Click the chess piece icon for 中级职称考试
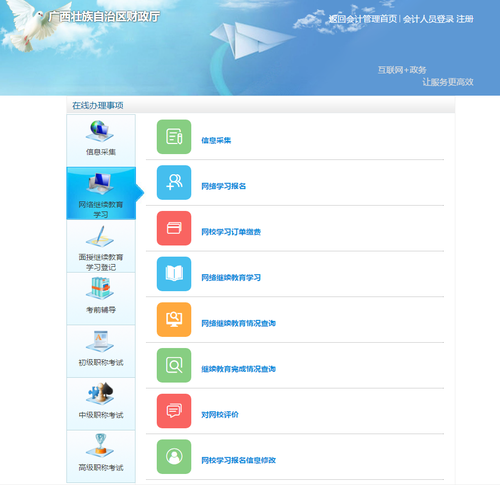The width and height of the screenshot is (500, 485). click(100, 394)
